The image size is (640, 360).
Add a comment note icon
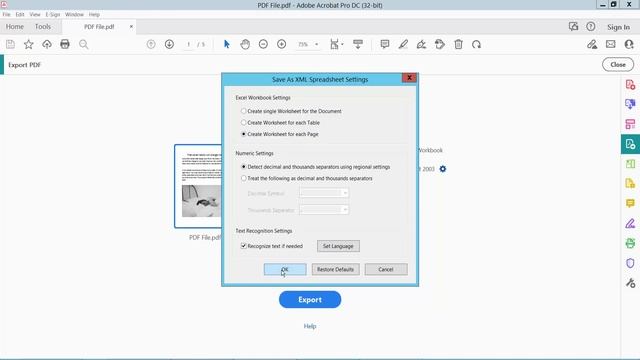[384, 44]
